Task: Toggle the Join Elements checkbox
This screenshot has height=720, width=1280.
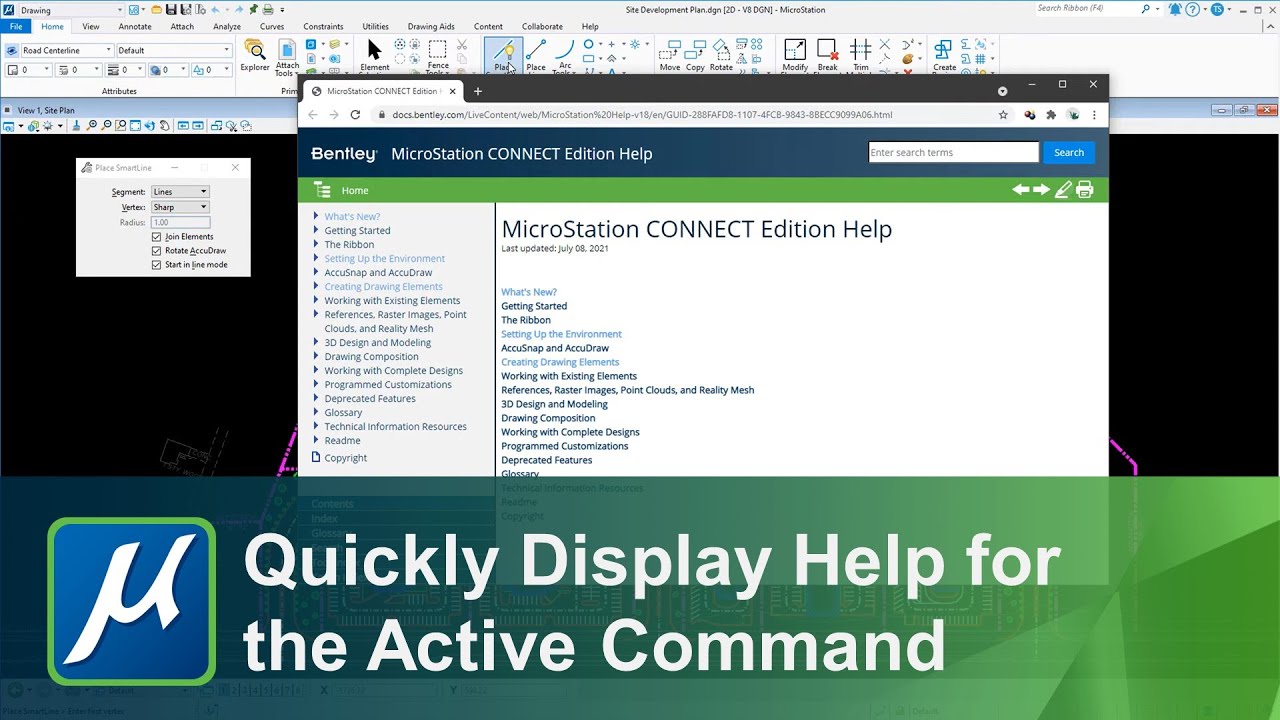Action: [156, 237]
